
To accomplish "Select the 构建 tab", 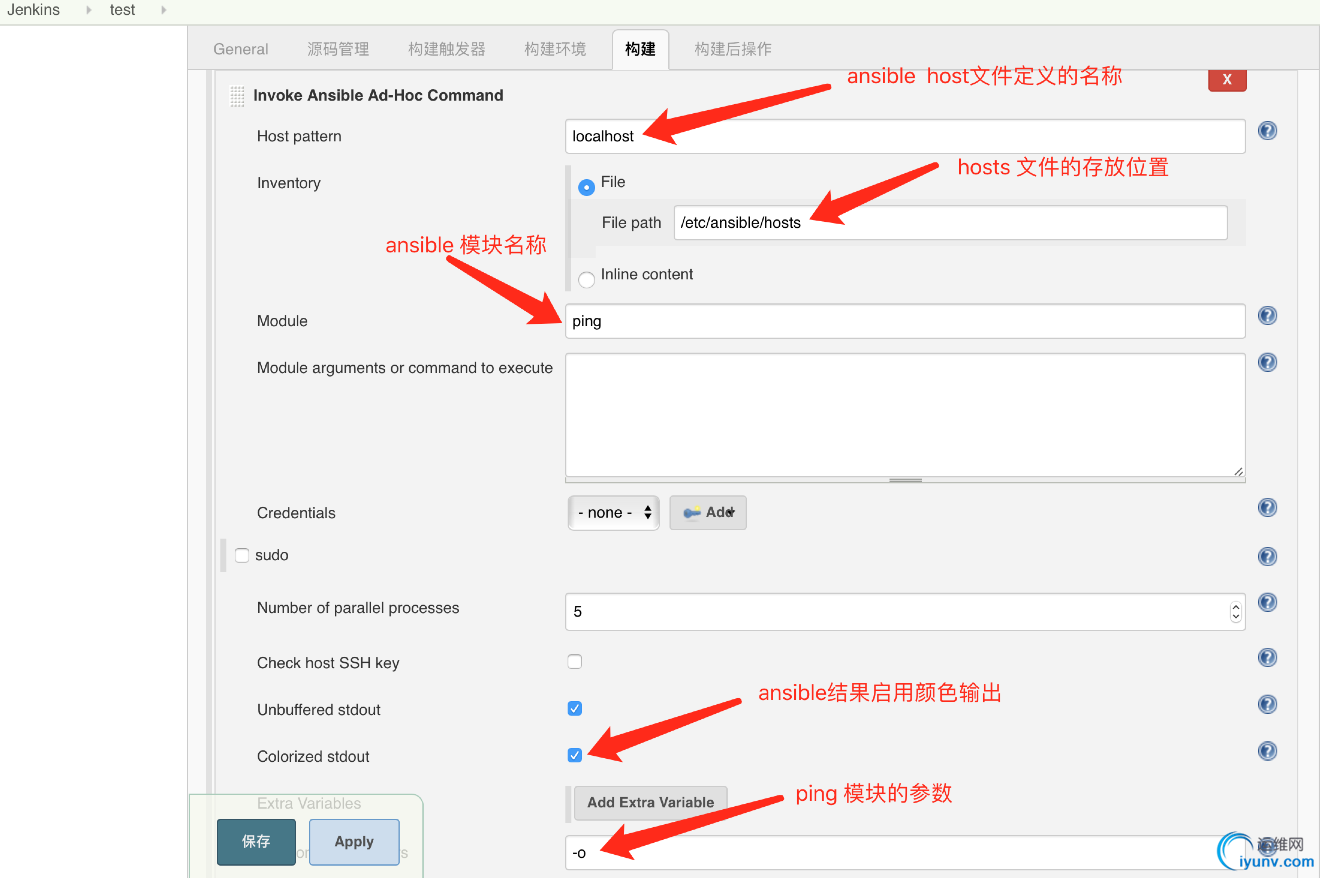I will coord(640,49).
